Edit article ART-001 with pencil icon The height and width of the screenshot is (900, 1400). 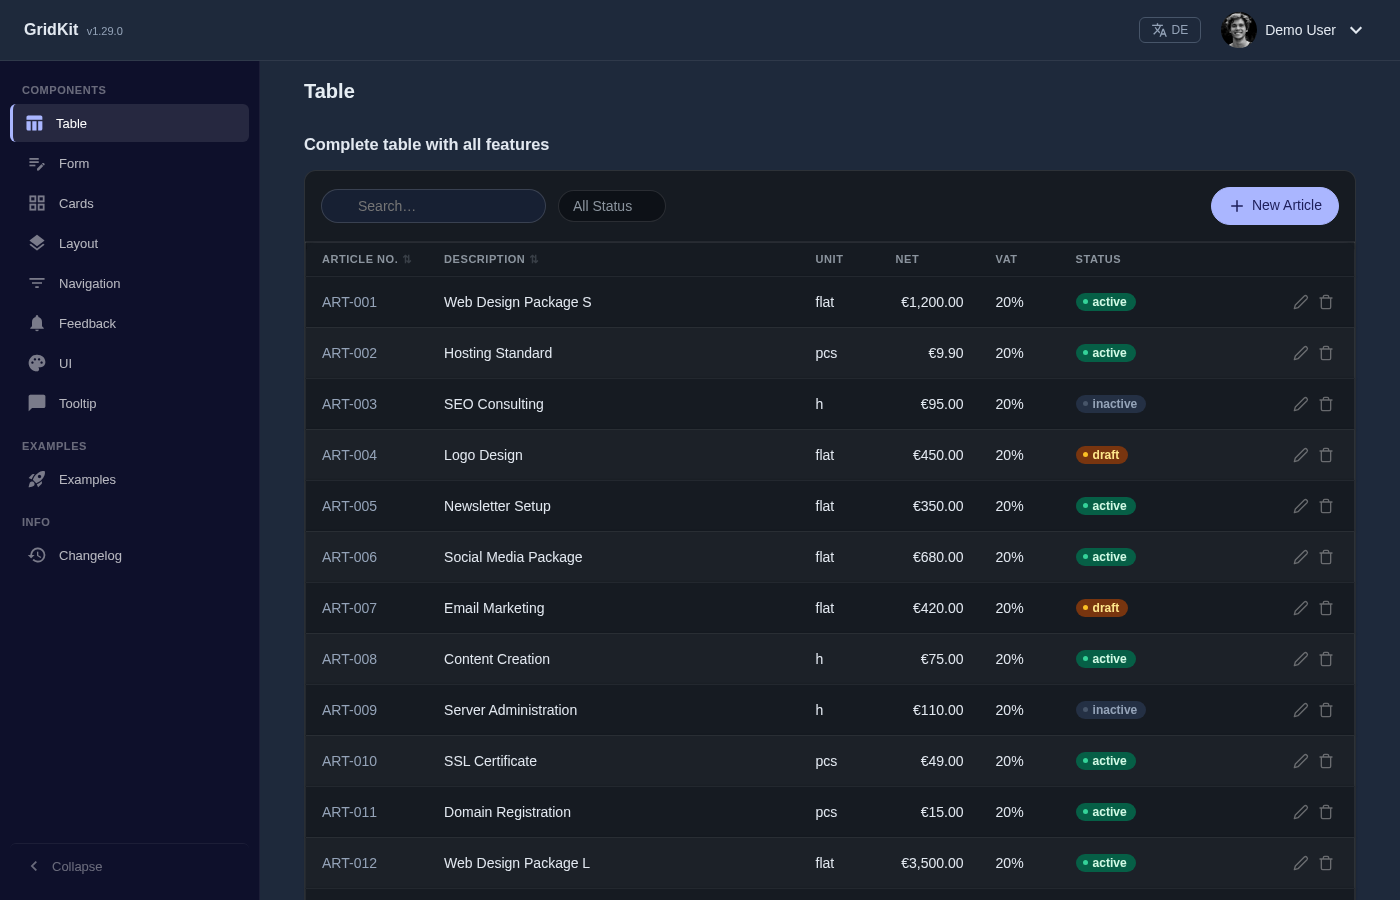[x=1301, y=302]
